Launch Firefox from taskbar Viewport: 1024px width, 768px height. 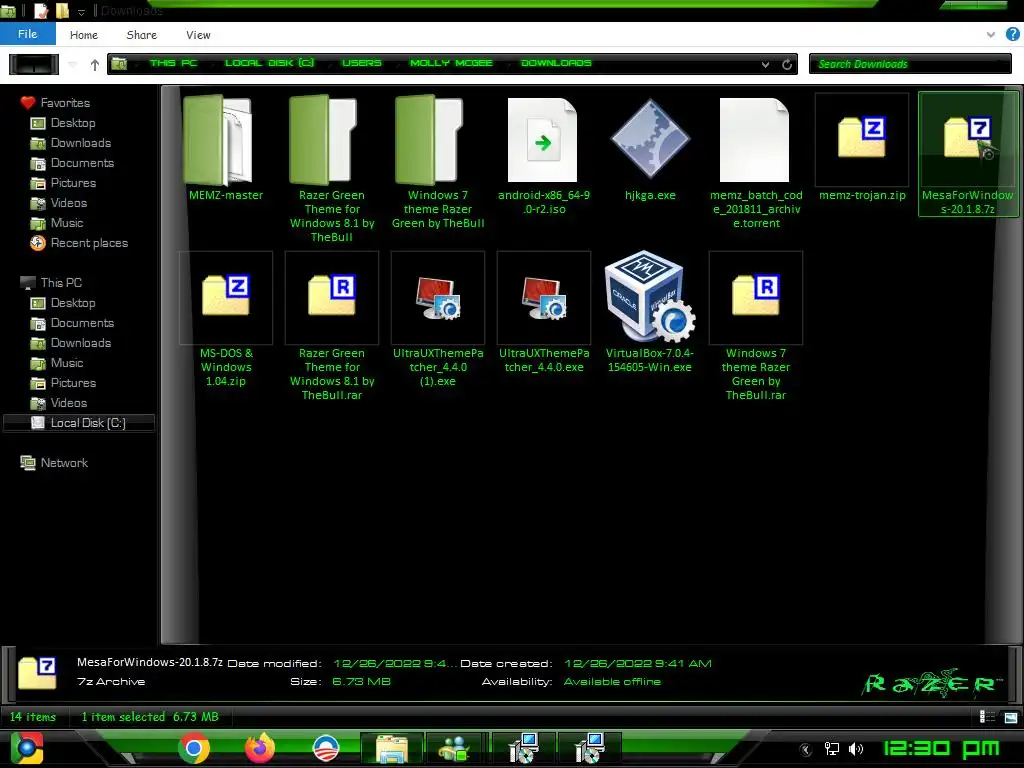(259, 748)
